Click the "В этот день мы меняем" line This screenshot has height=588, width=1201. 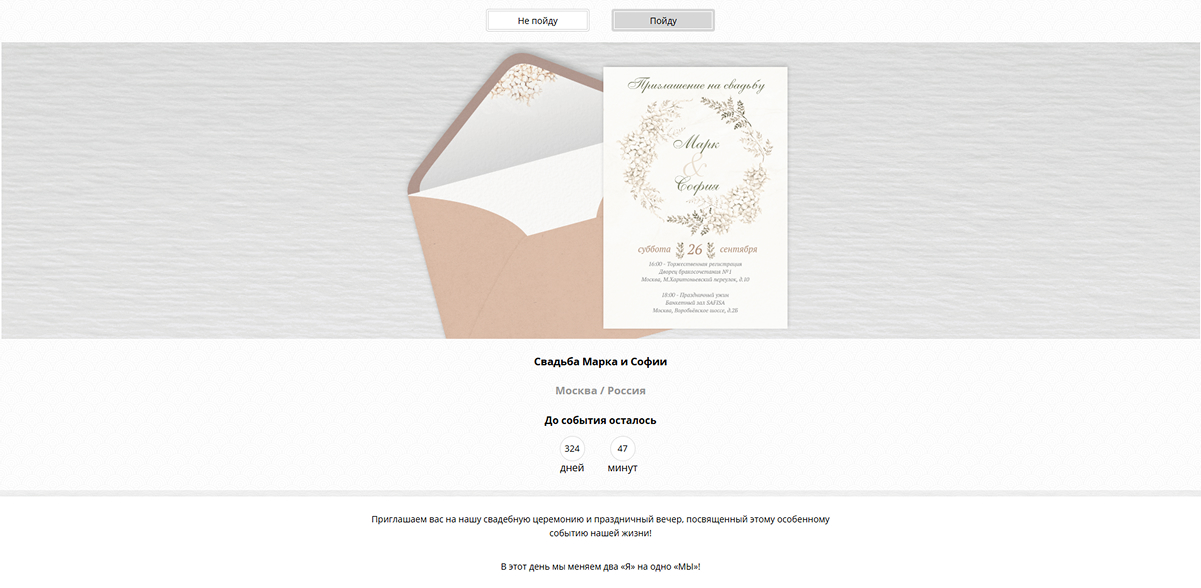click(600, 567)
